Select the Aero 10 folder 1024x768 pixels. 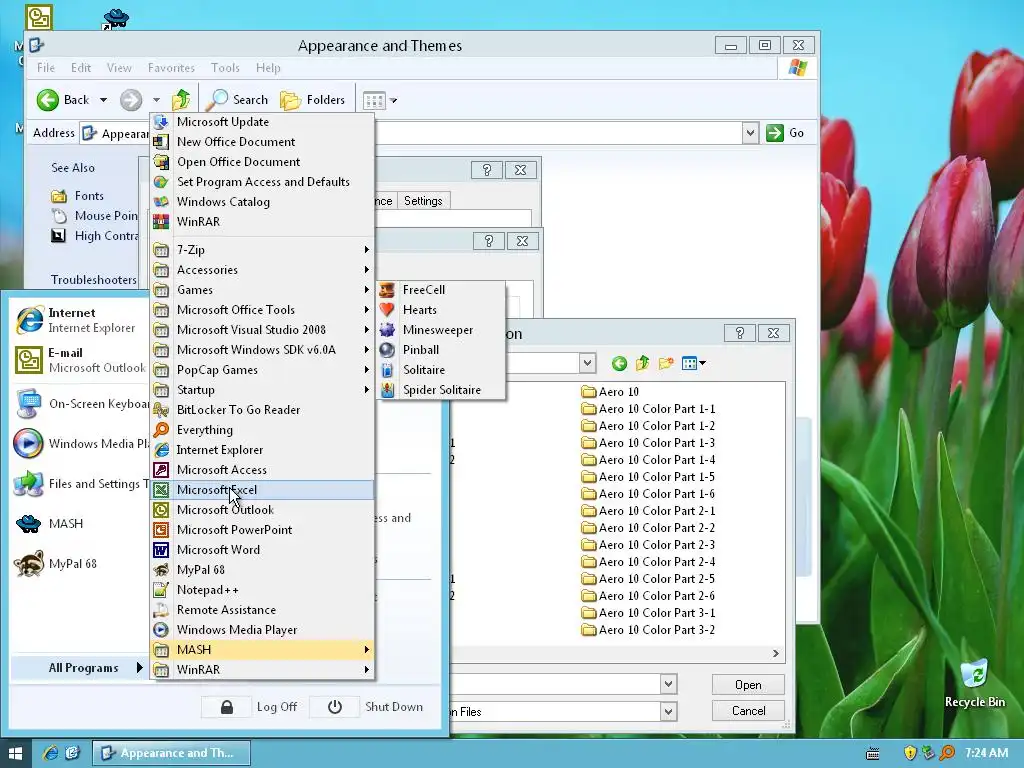coord(610,392)
